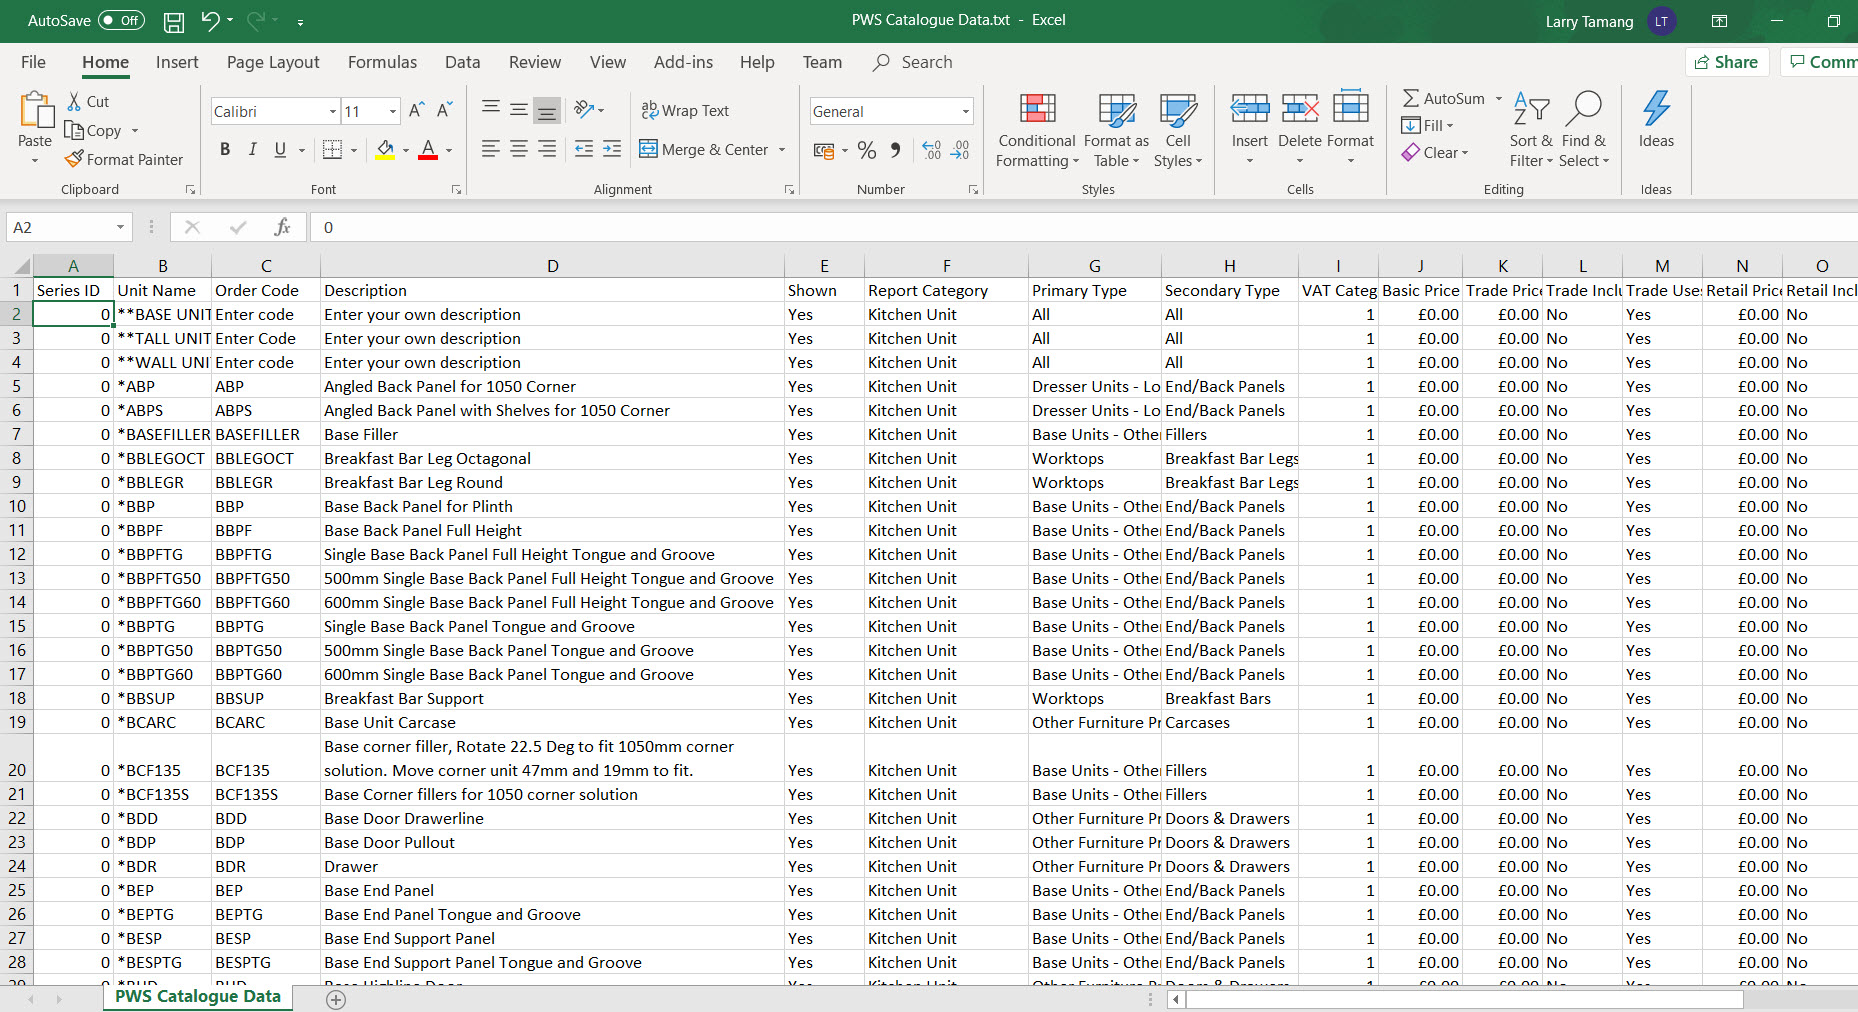Toggle Italic formatting on

(x=252, y=149)
